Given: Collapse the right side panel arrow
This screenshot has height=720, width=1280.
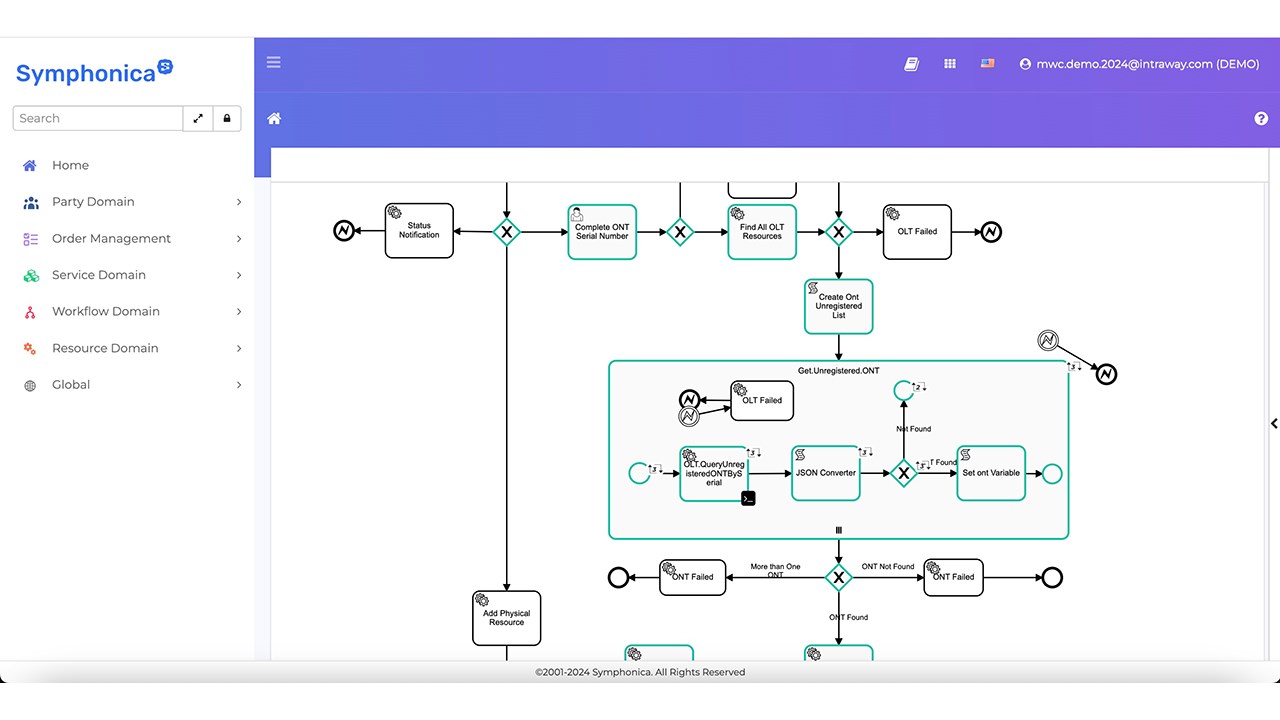Looking at the screenshot, I should click(1274, 424).
